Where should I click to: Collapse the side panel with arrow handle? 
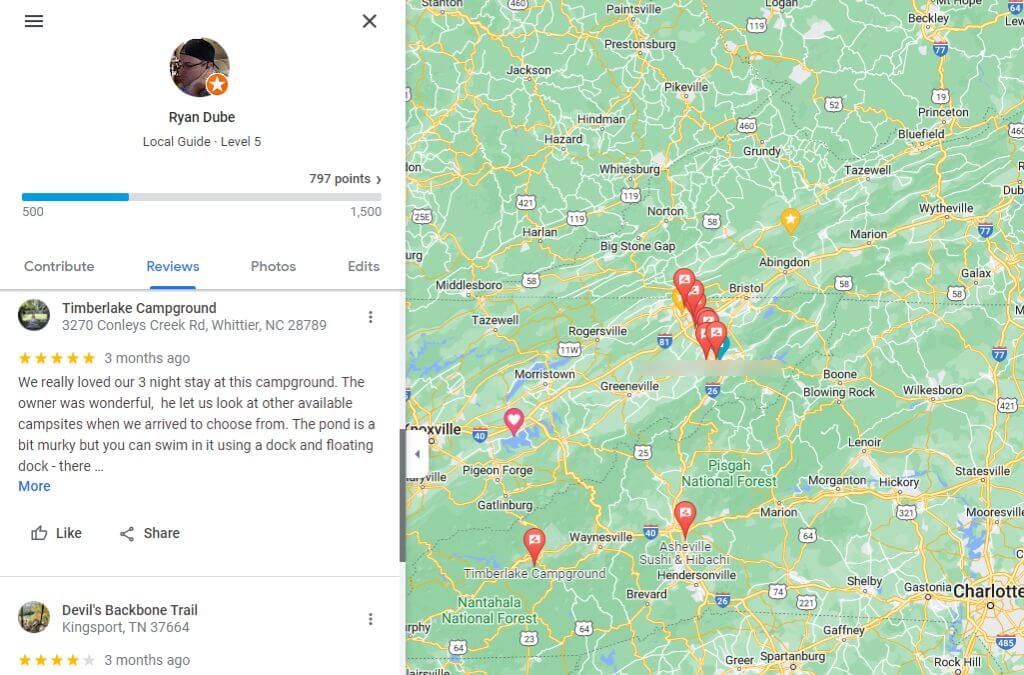click(417, 454)
